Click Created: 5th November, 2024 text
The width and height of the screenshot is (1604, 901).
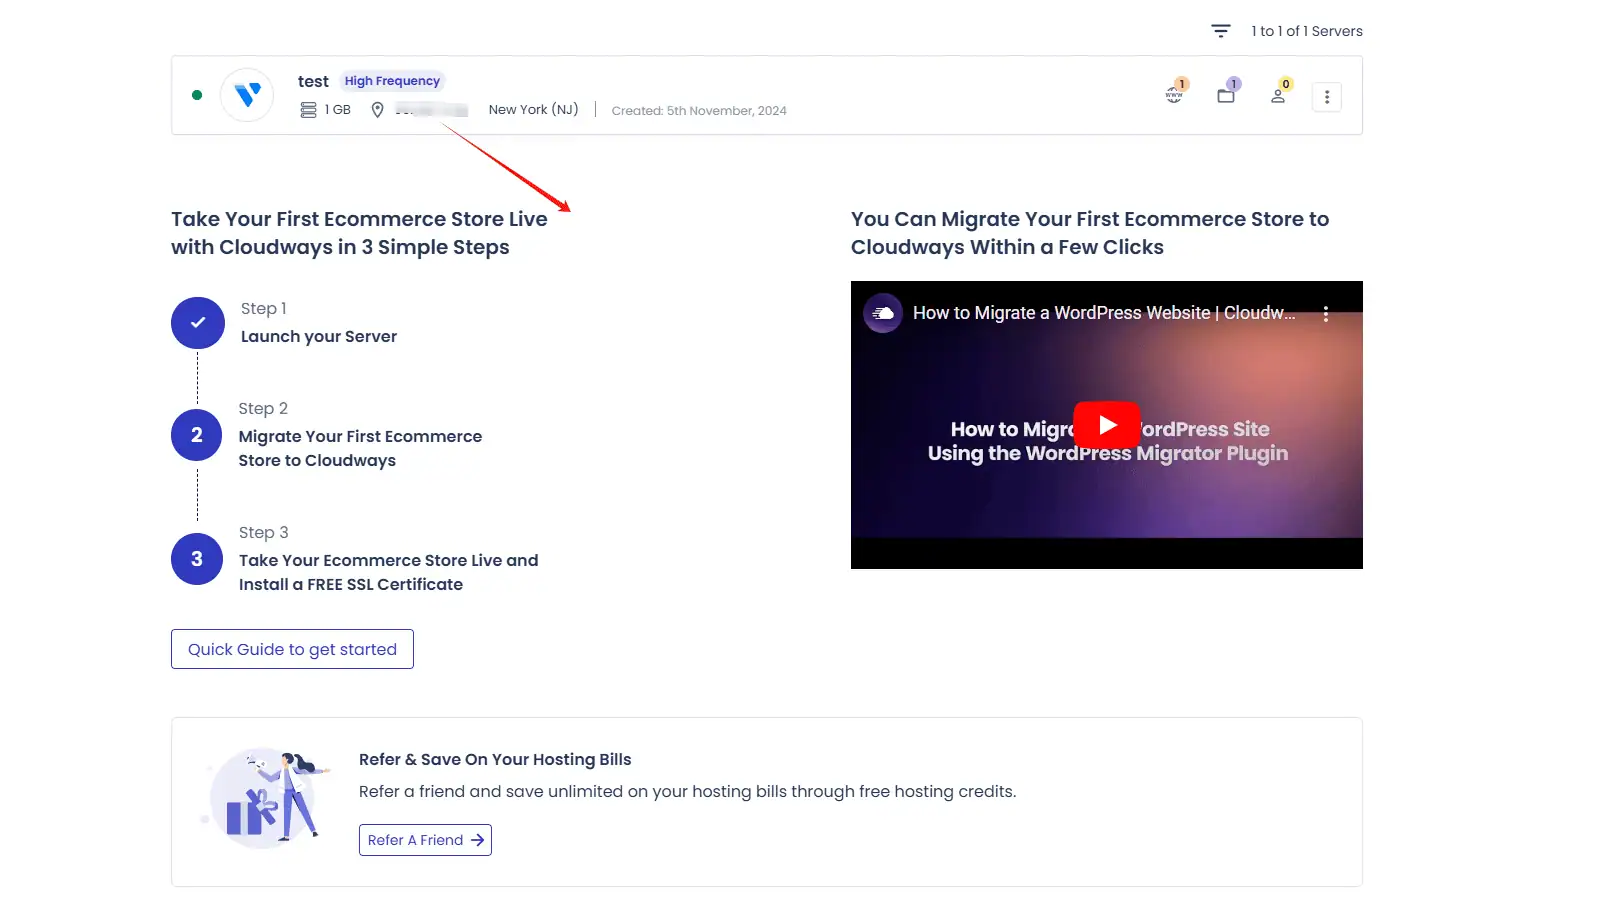coord(699,111)
